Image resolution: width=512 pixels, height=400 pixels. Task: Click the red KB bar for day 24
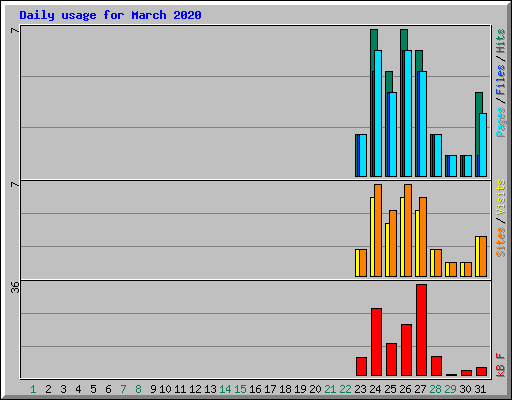click(376, 342)
